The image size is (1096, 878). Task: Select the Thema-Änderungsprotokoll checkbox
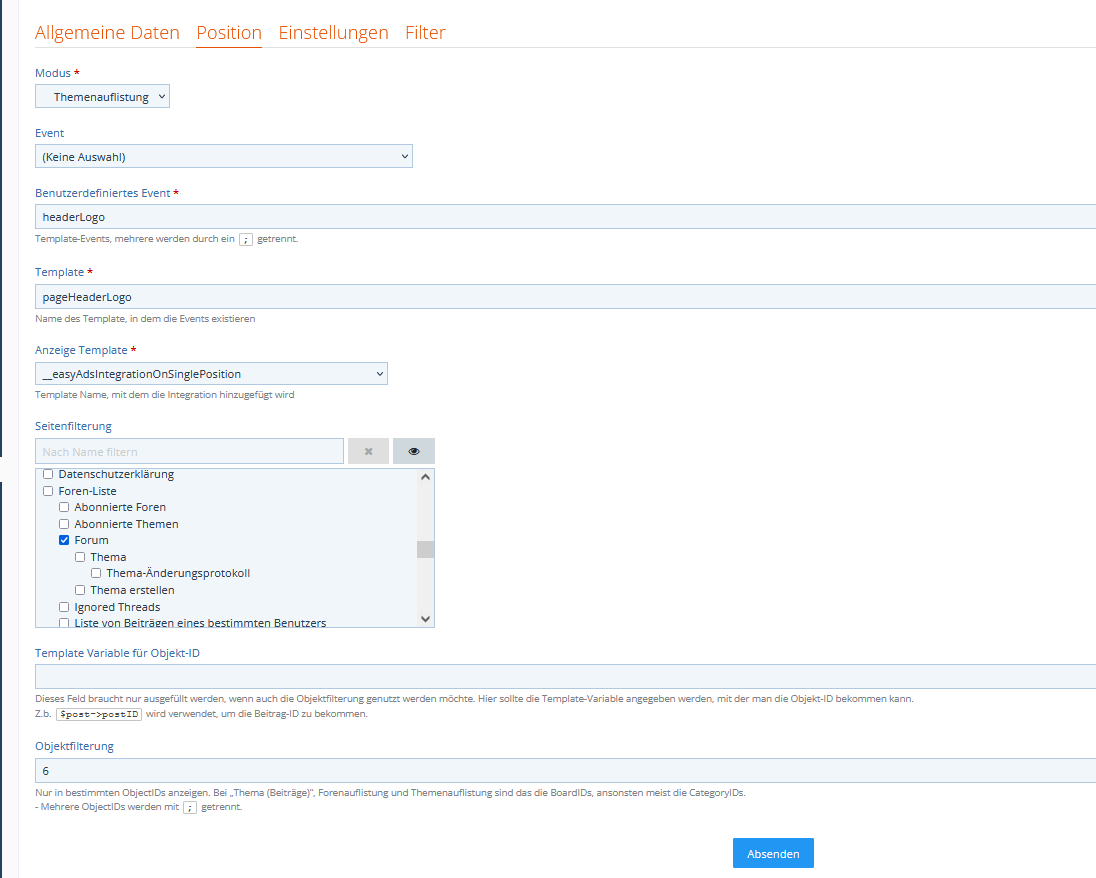pos(96,573)
